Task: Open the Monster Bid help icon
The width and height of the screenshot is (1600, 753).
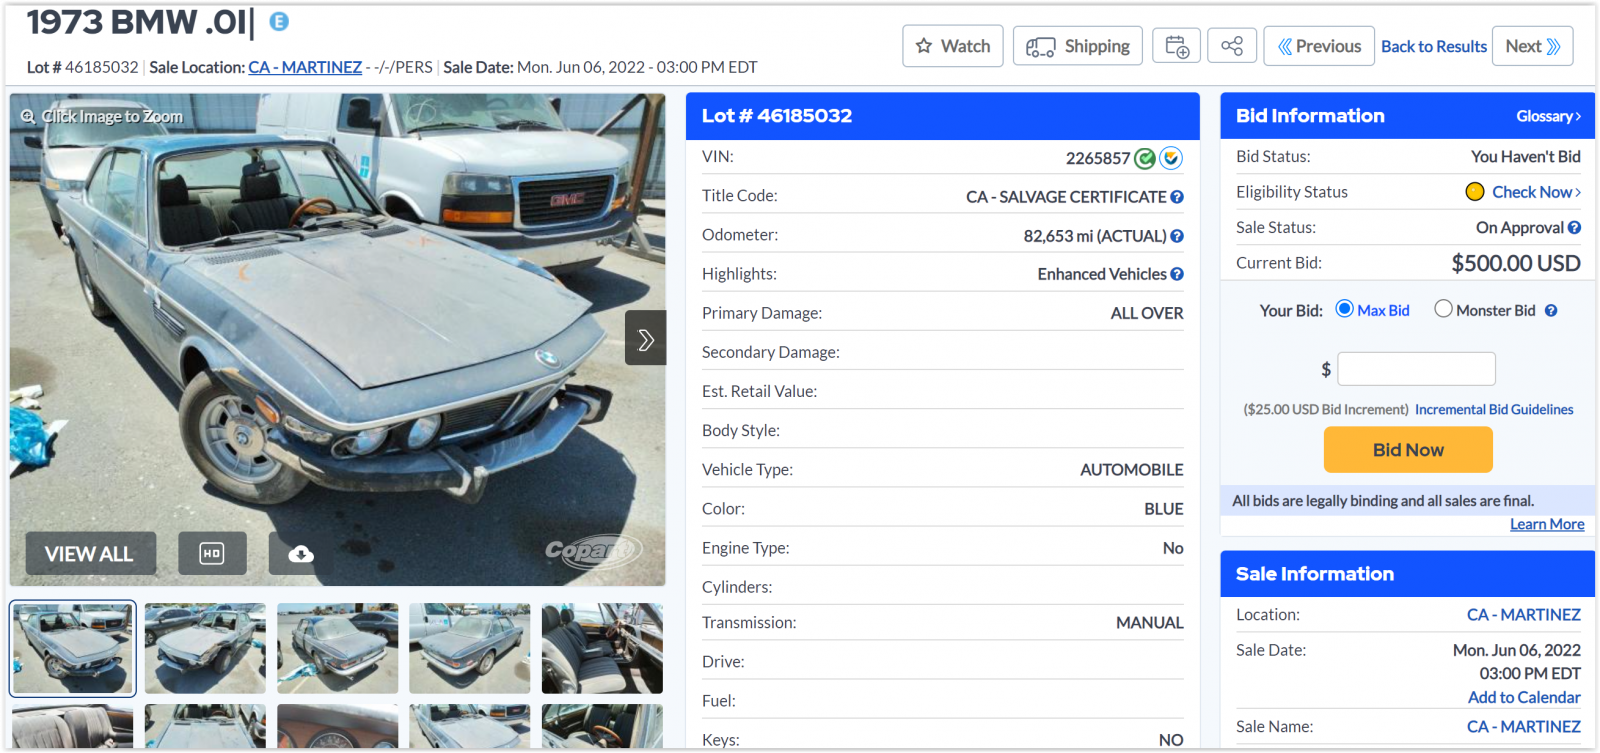Action: (x=1551, y=311)
